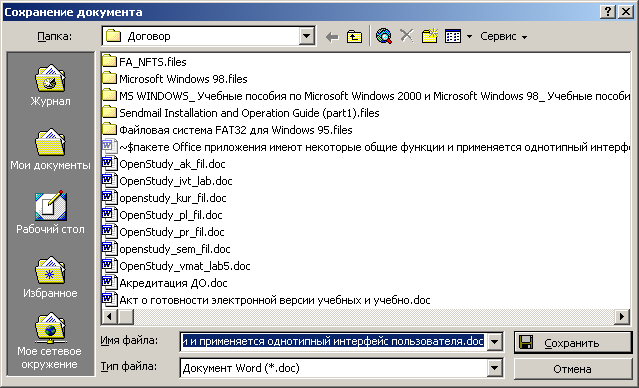This screenshot has height=388, width=639.
Task: Expand the Тип файла dropdown
Action: pos(494,368)
